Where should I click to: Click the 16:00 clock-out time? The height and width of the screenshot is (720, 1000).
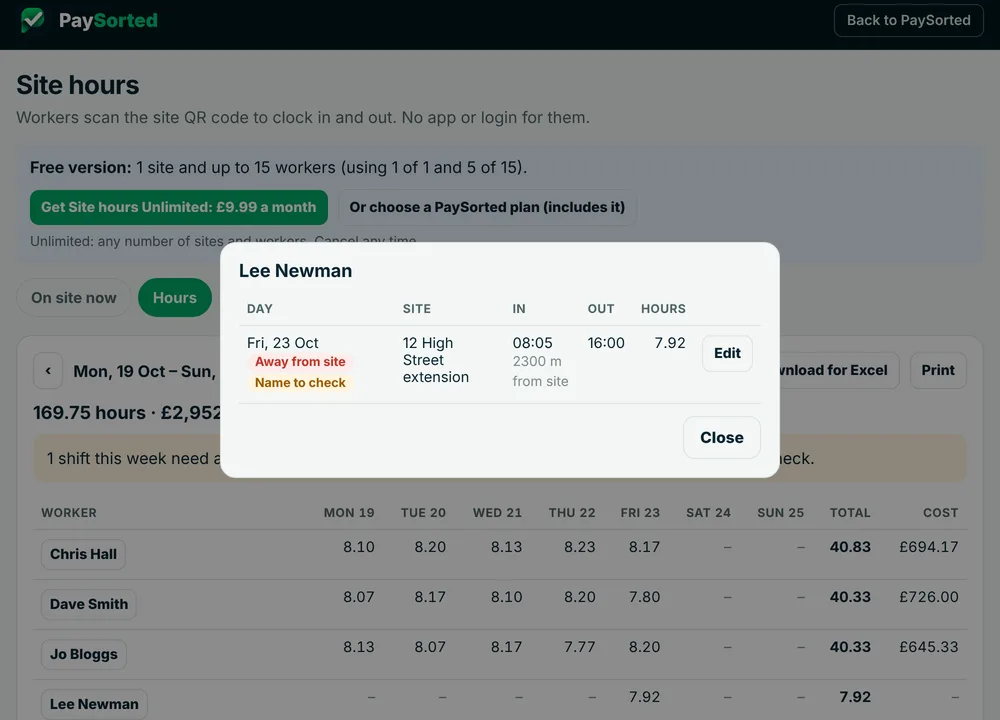coord(606,343)
